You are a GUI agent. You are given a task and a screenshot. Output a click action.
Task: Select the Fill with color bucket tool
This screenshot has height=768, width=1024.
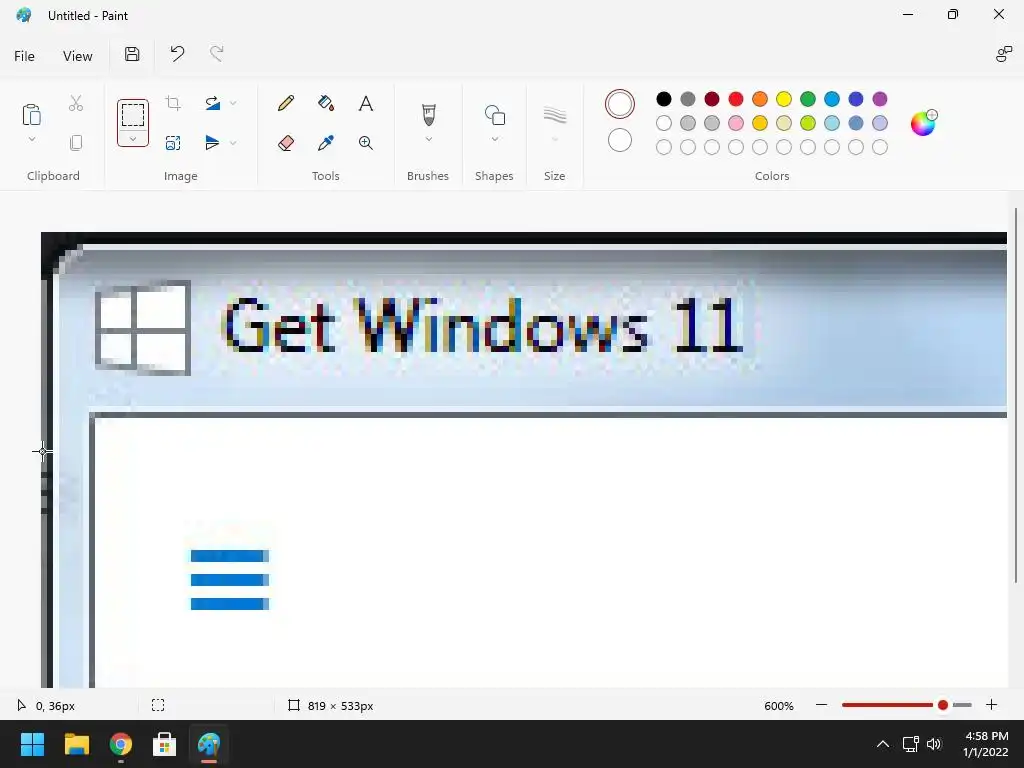tap(325, 103)
